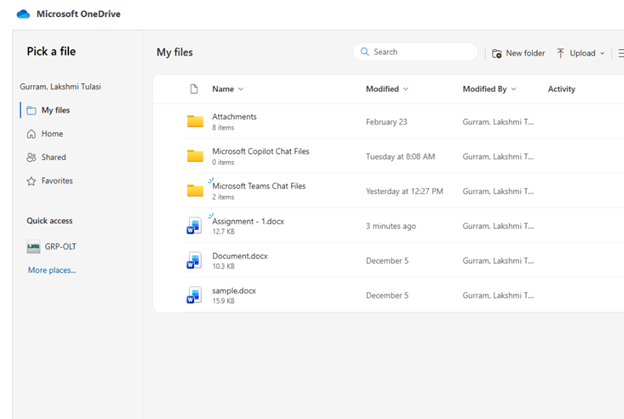Open the Modified column sort dropdown
624x419 pixels.
point(406,89)
